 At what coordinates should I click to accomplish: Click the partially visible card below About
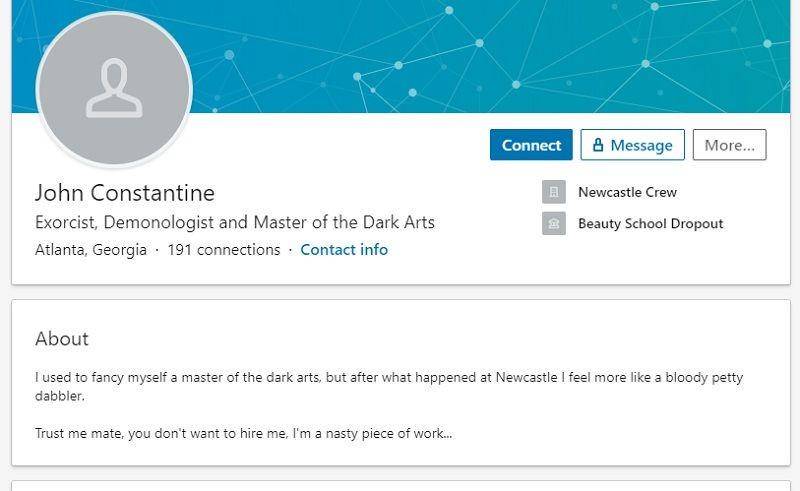click(x=401, y=485)
